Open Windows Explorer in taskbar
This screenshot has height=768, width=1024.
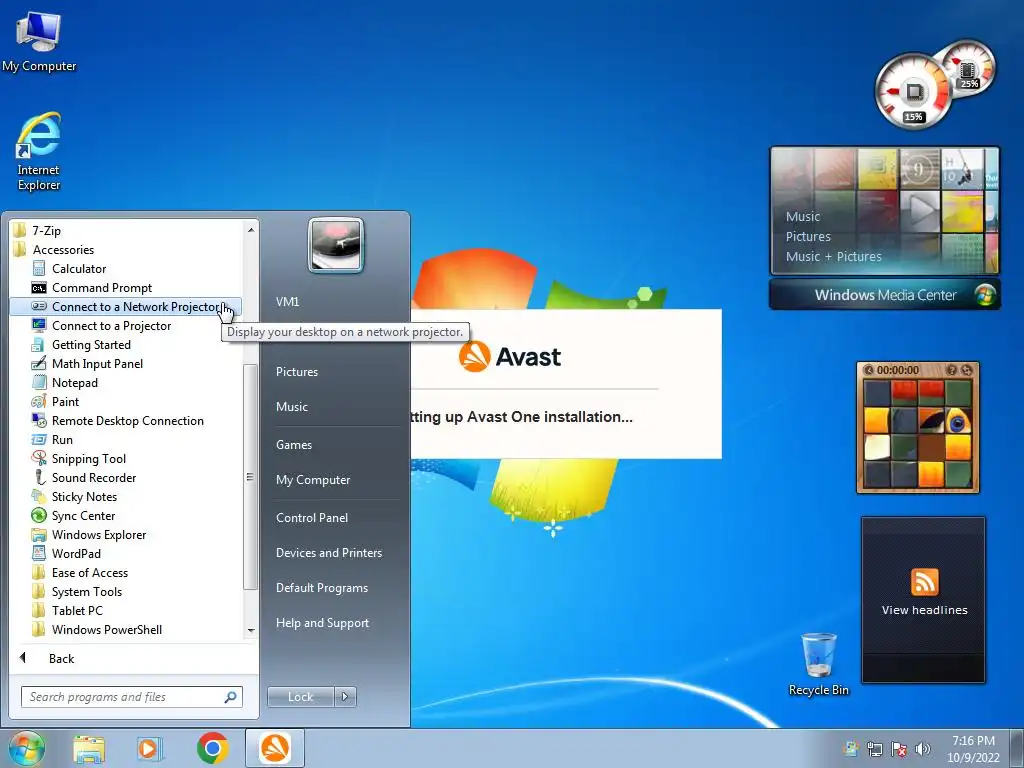89,748
